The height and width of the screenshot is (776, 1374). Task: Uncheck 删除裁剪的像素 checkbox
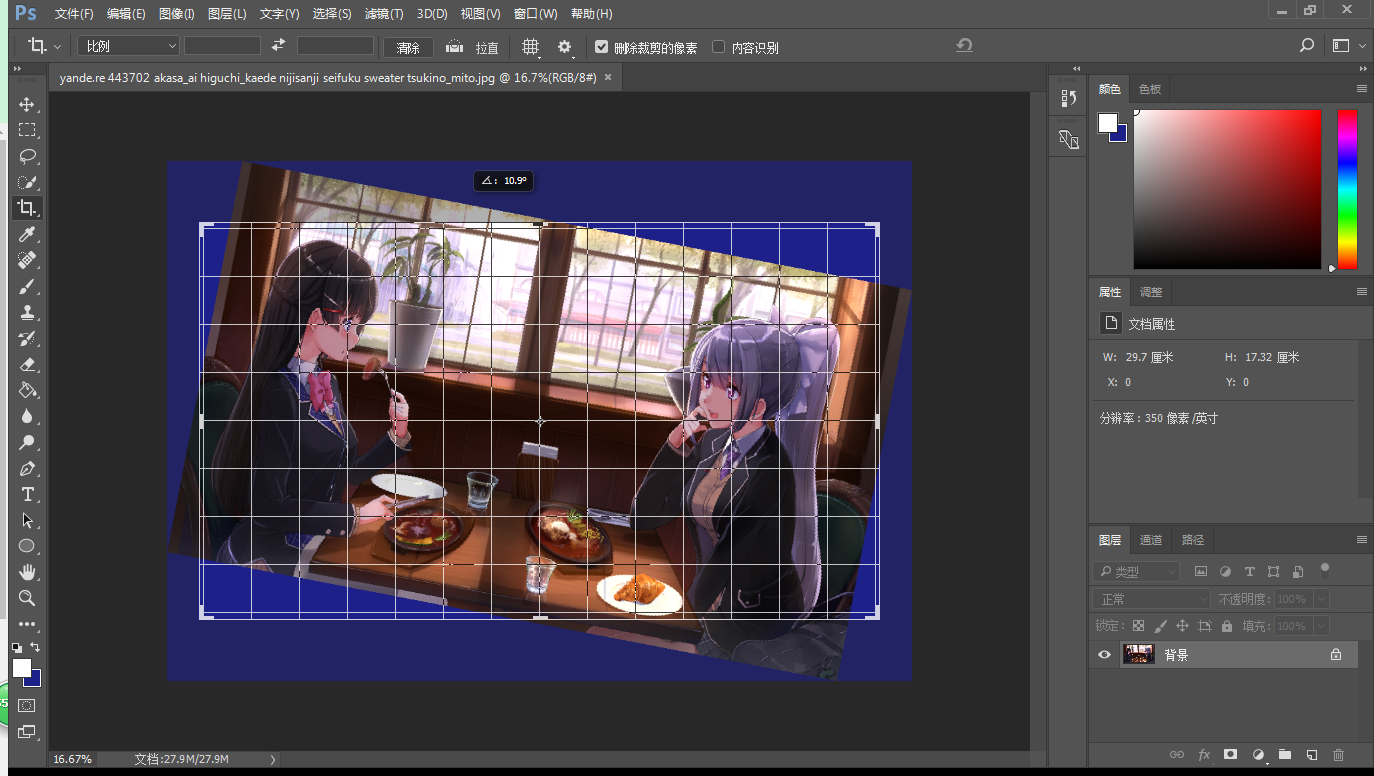601,47
